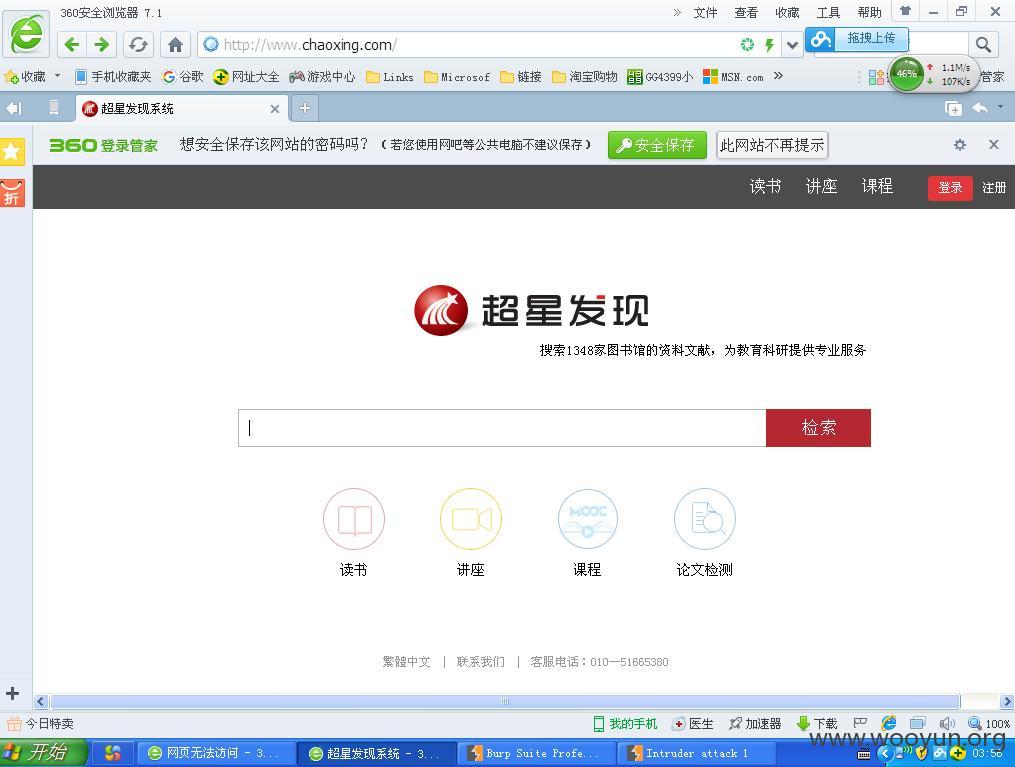Expand the address bar history dropdown arrow
This screenshot has height=767, width=1015.
point(792,45)
